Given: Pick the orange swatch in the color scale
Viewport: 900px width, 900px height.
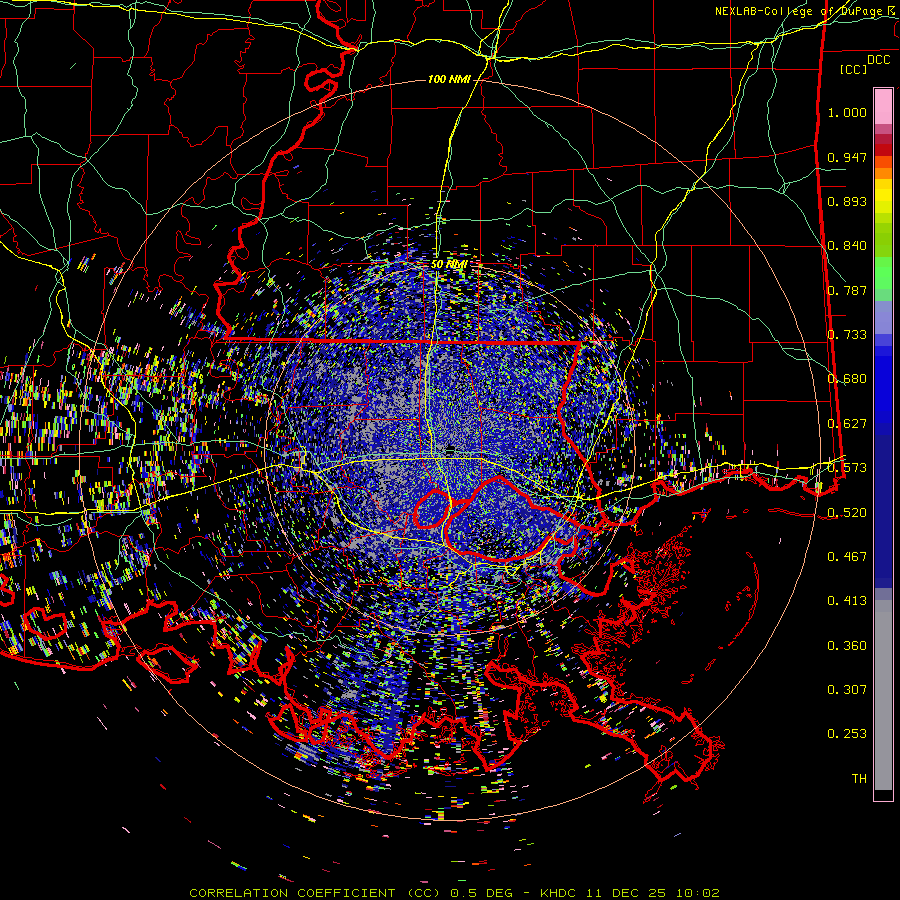Looking at the screenshot, I should click(883, 173).
